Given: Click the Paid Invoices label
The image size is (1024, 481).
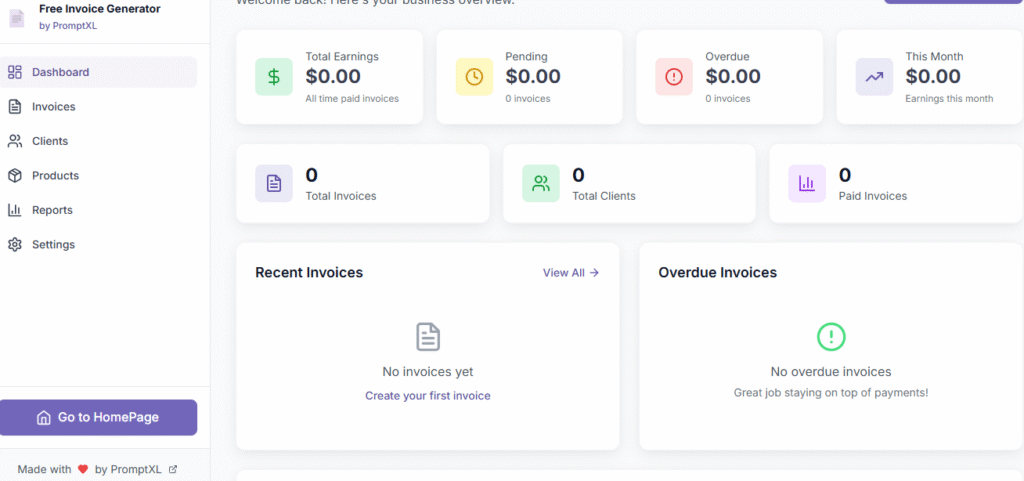Looking at the screenshot, I should (873, 196).
